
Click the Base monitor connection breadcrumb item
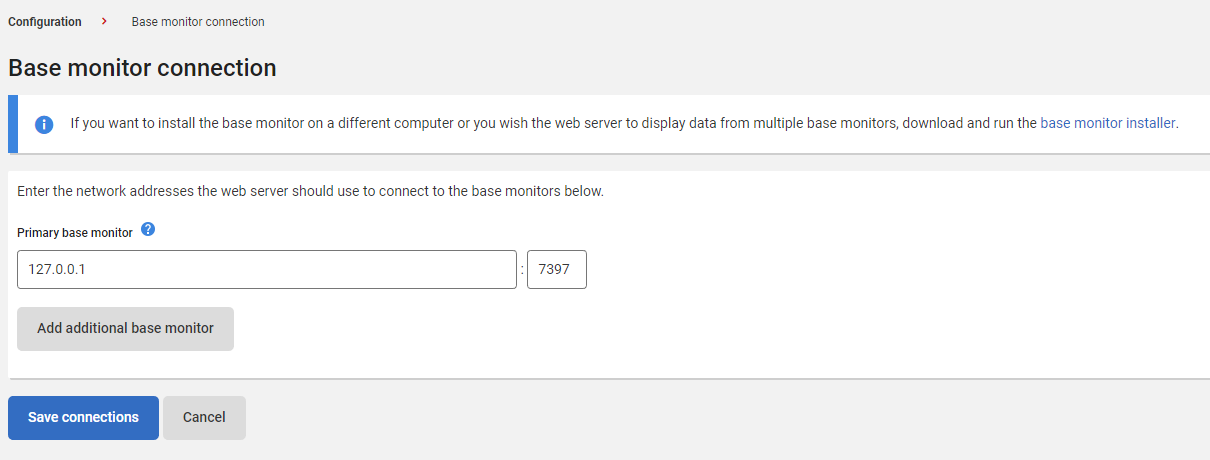[198, 21]
